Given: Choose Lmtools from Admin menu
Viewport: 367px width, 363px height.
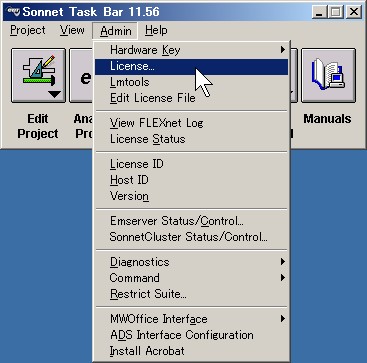Looking at the screenshot, I should [x=192, y=82].
